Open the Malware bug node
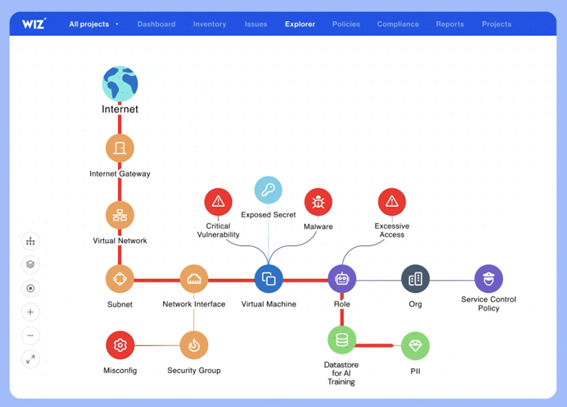The height and width of the screenshot is (407, 567). pos(318,202)
